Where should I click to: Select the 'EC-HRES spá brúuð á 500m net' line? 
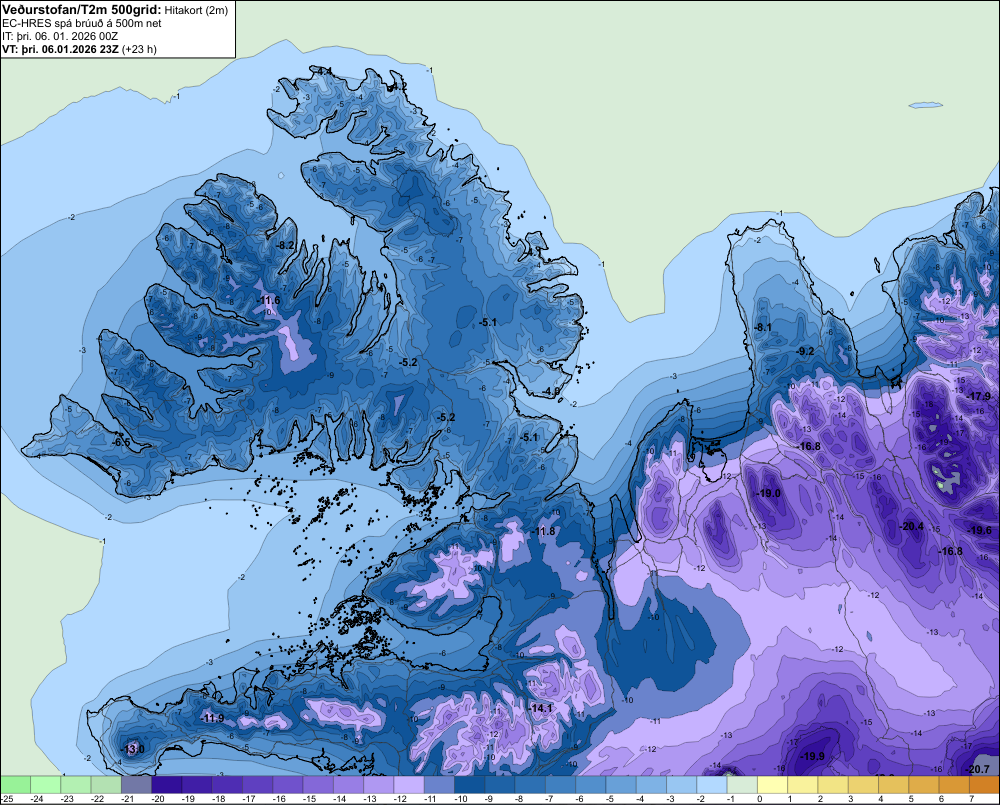82,24
